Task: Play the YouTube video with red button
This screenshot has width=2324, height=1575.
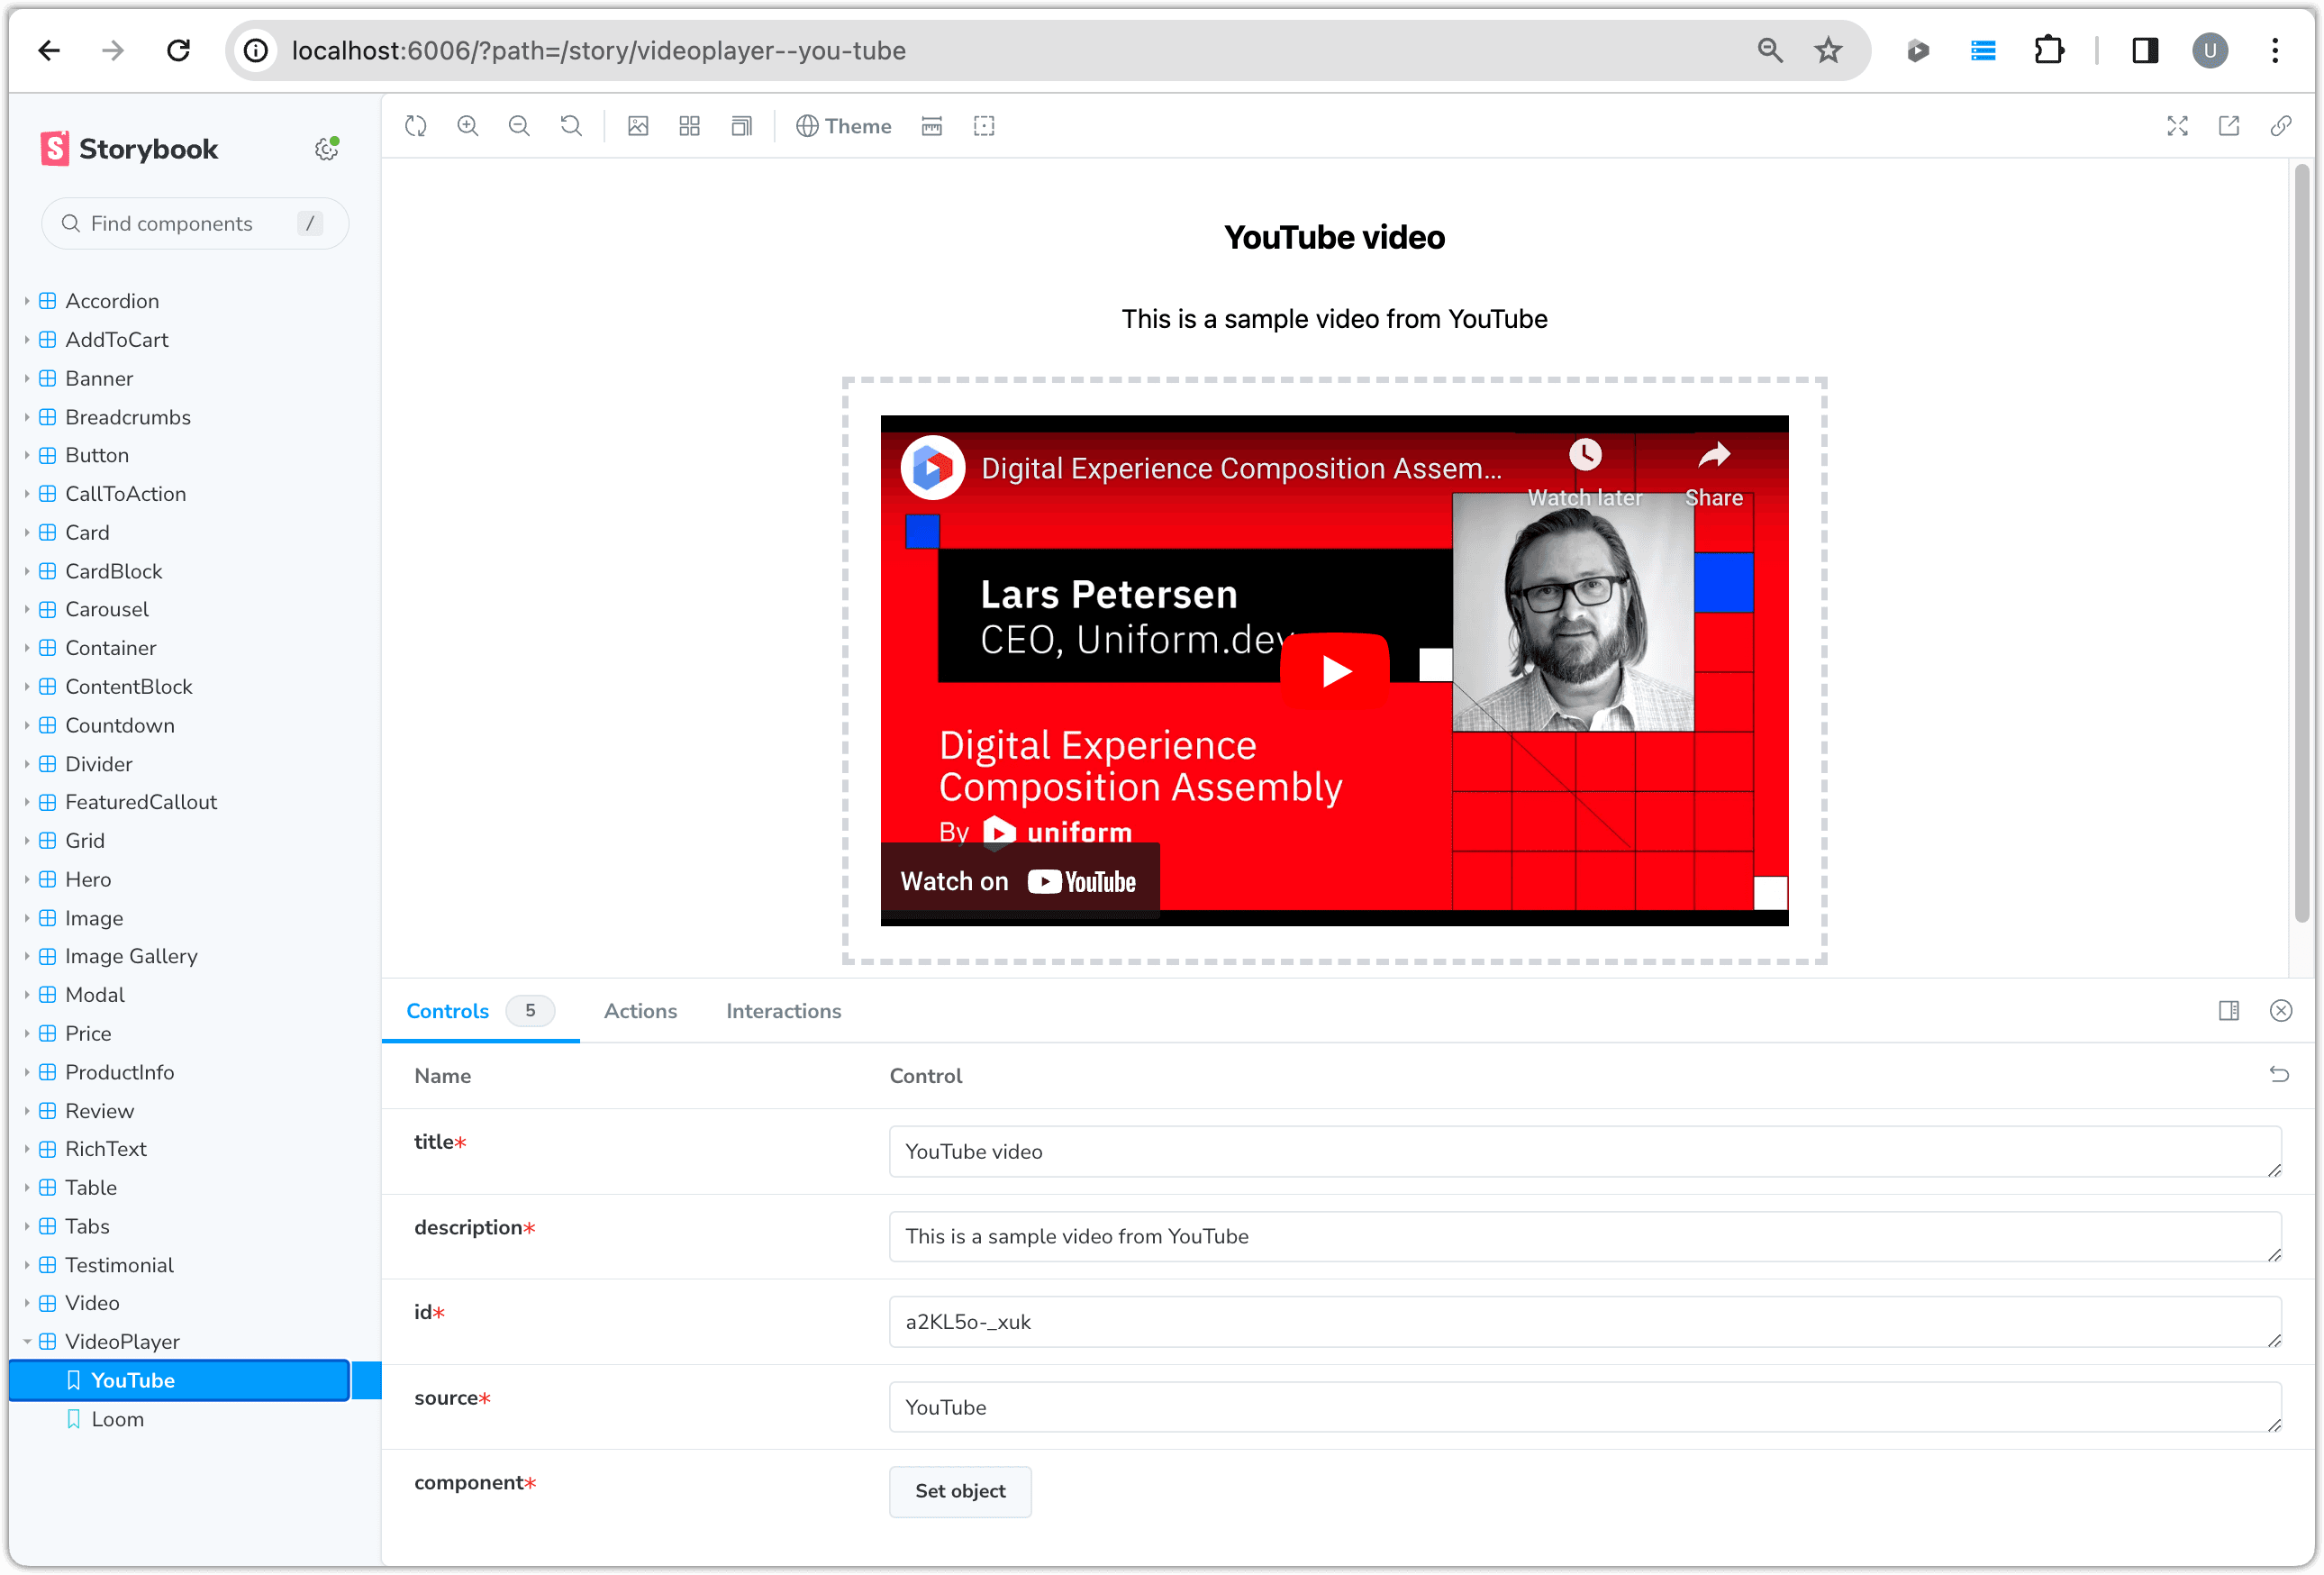Action: pos(1335,670)
